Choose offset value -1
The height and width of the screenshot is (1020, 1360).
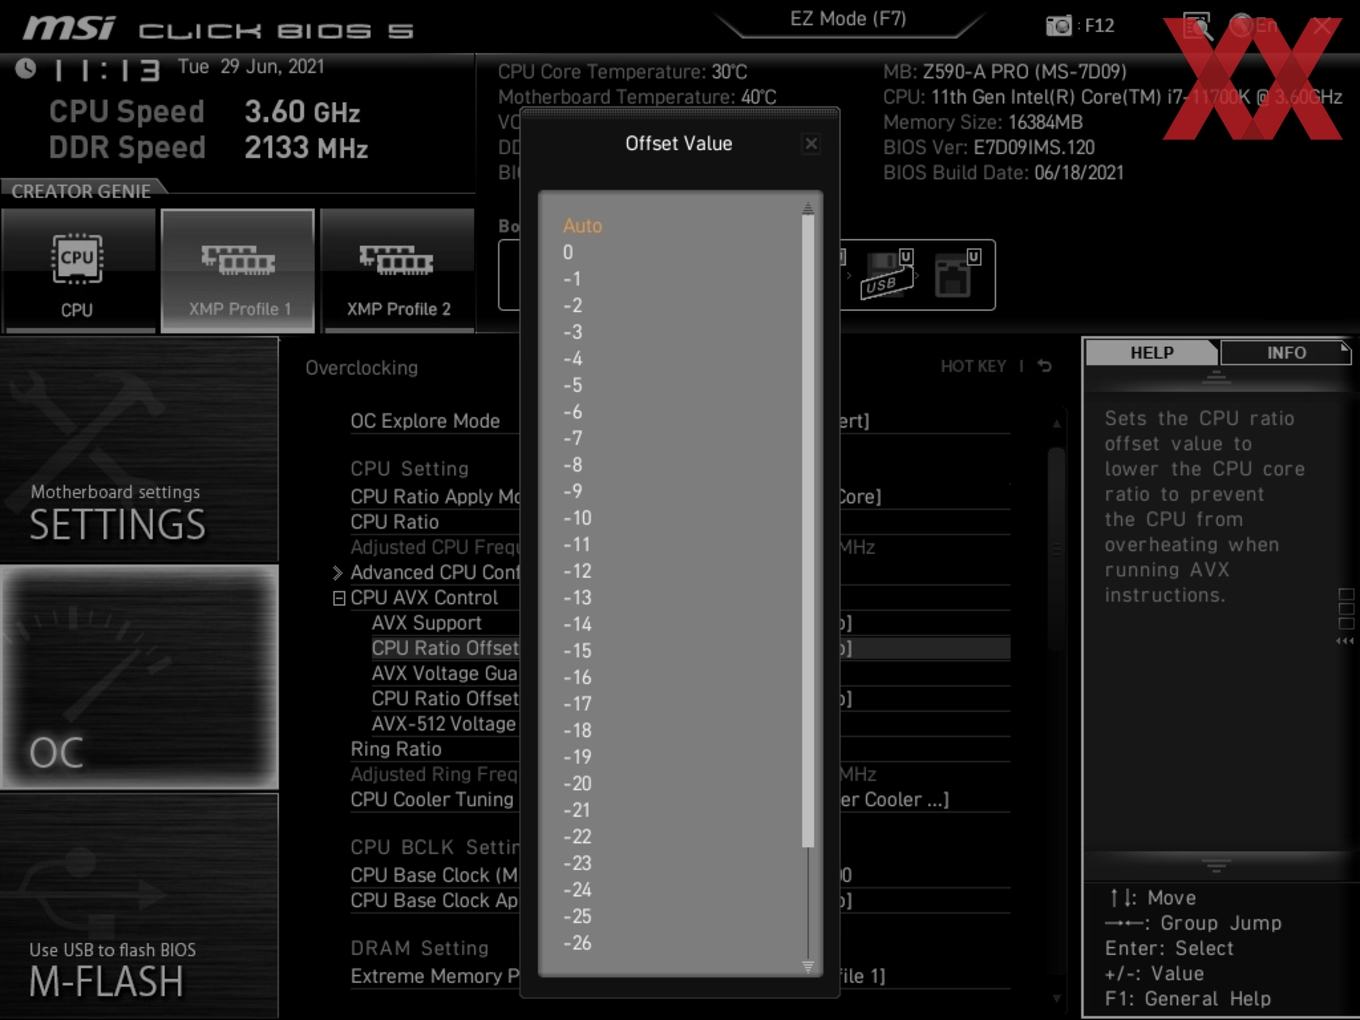[572, 279]
